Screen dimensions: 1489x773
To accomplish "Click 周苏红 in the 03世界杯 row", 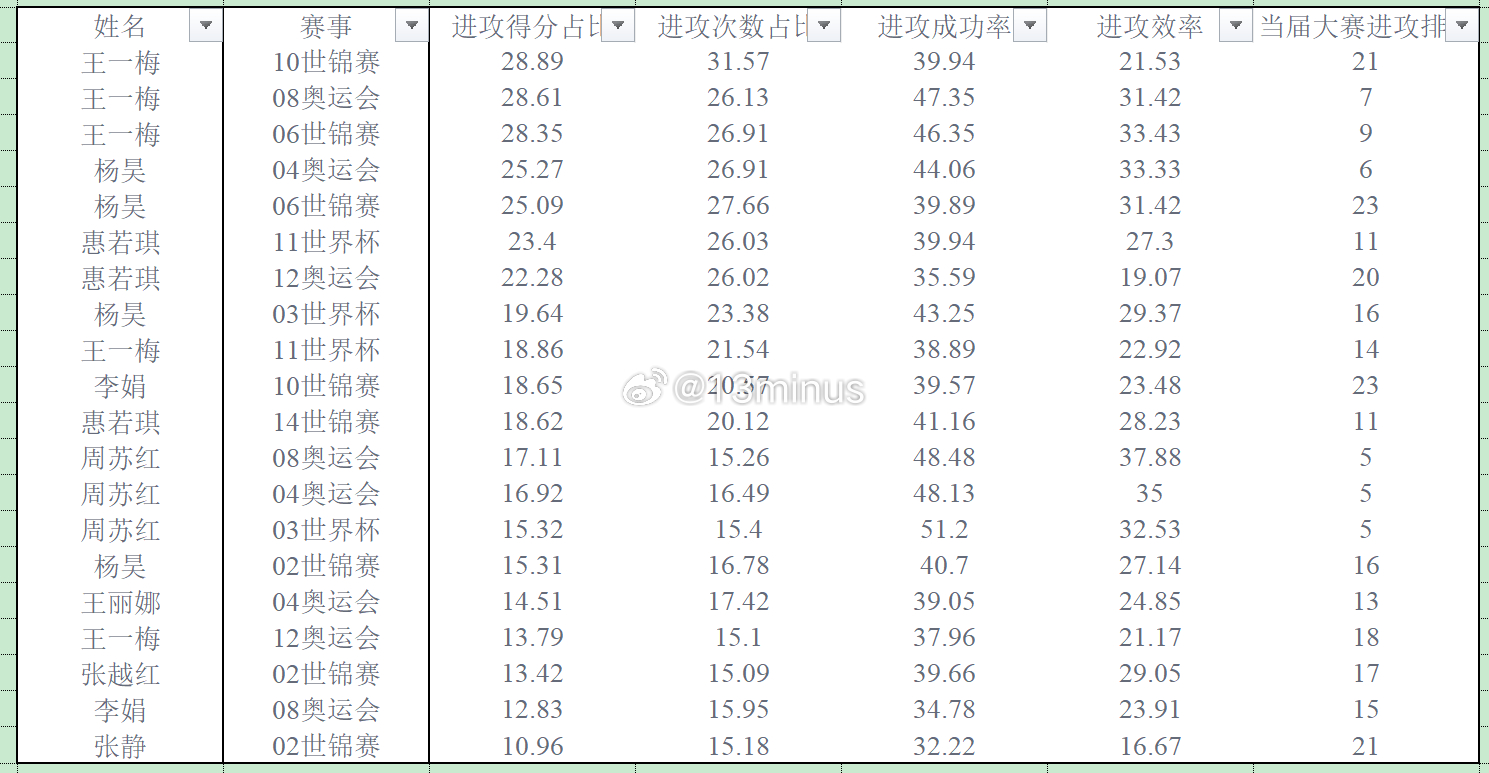I will [x=120, y=530].
